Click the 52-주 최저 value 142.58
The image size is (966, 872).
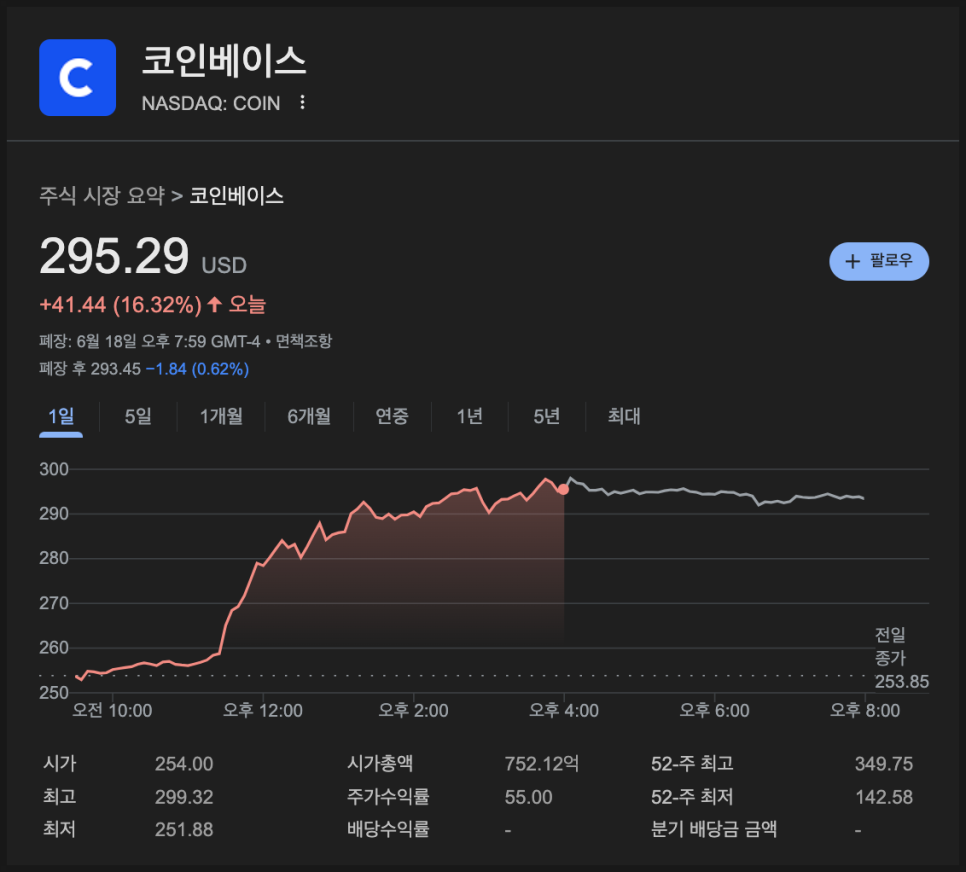click(883, 797)
